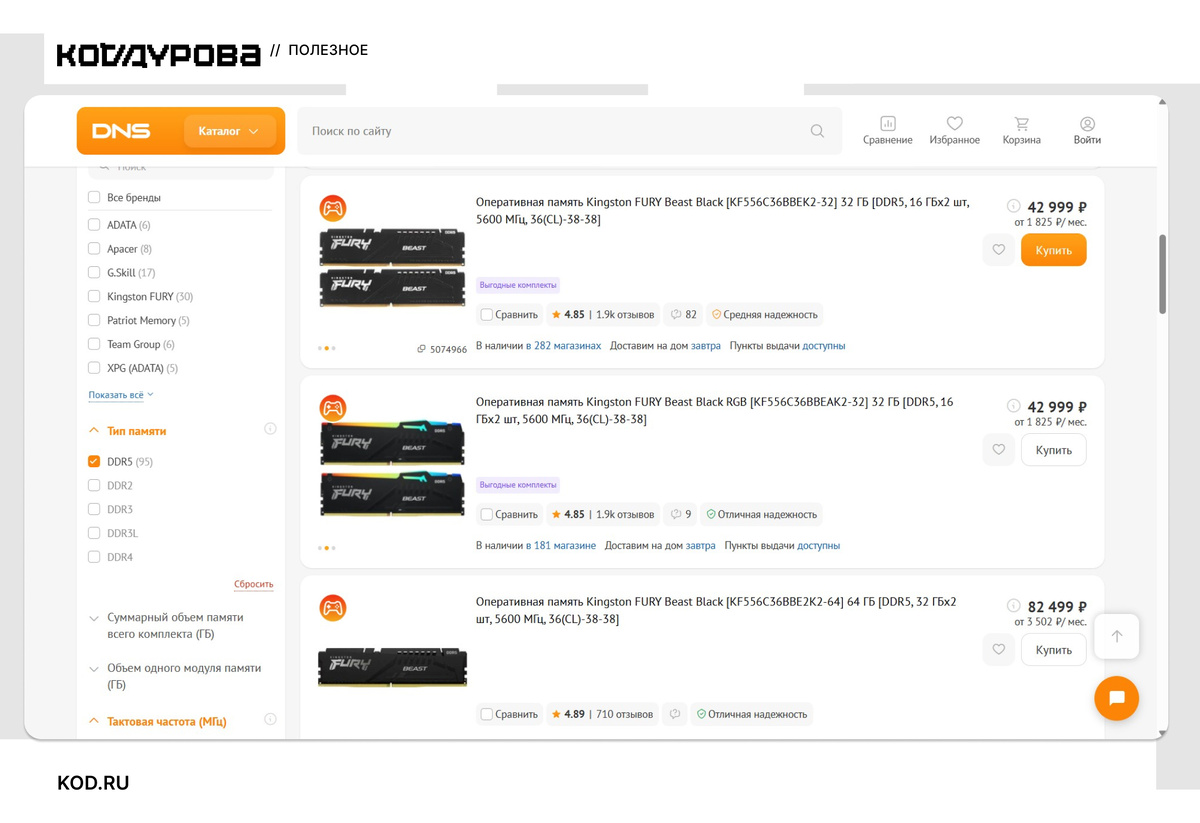This screenshot has height=823, width=1200.
Task: Click gamepad badge on first product
Action: [x=332, y=208]
